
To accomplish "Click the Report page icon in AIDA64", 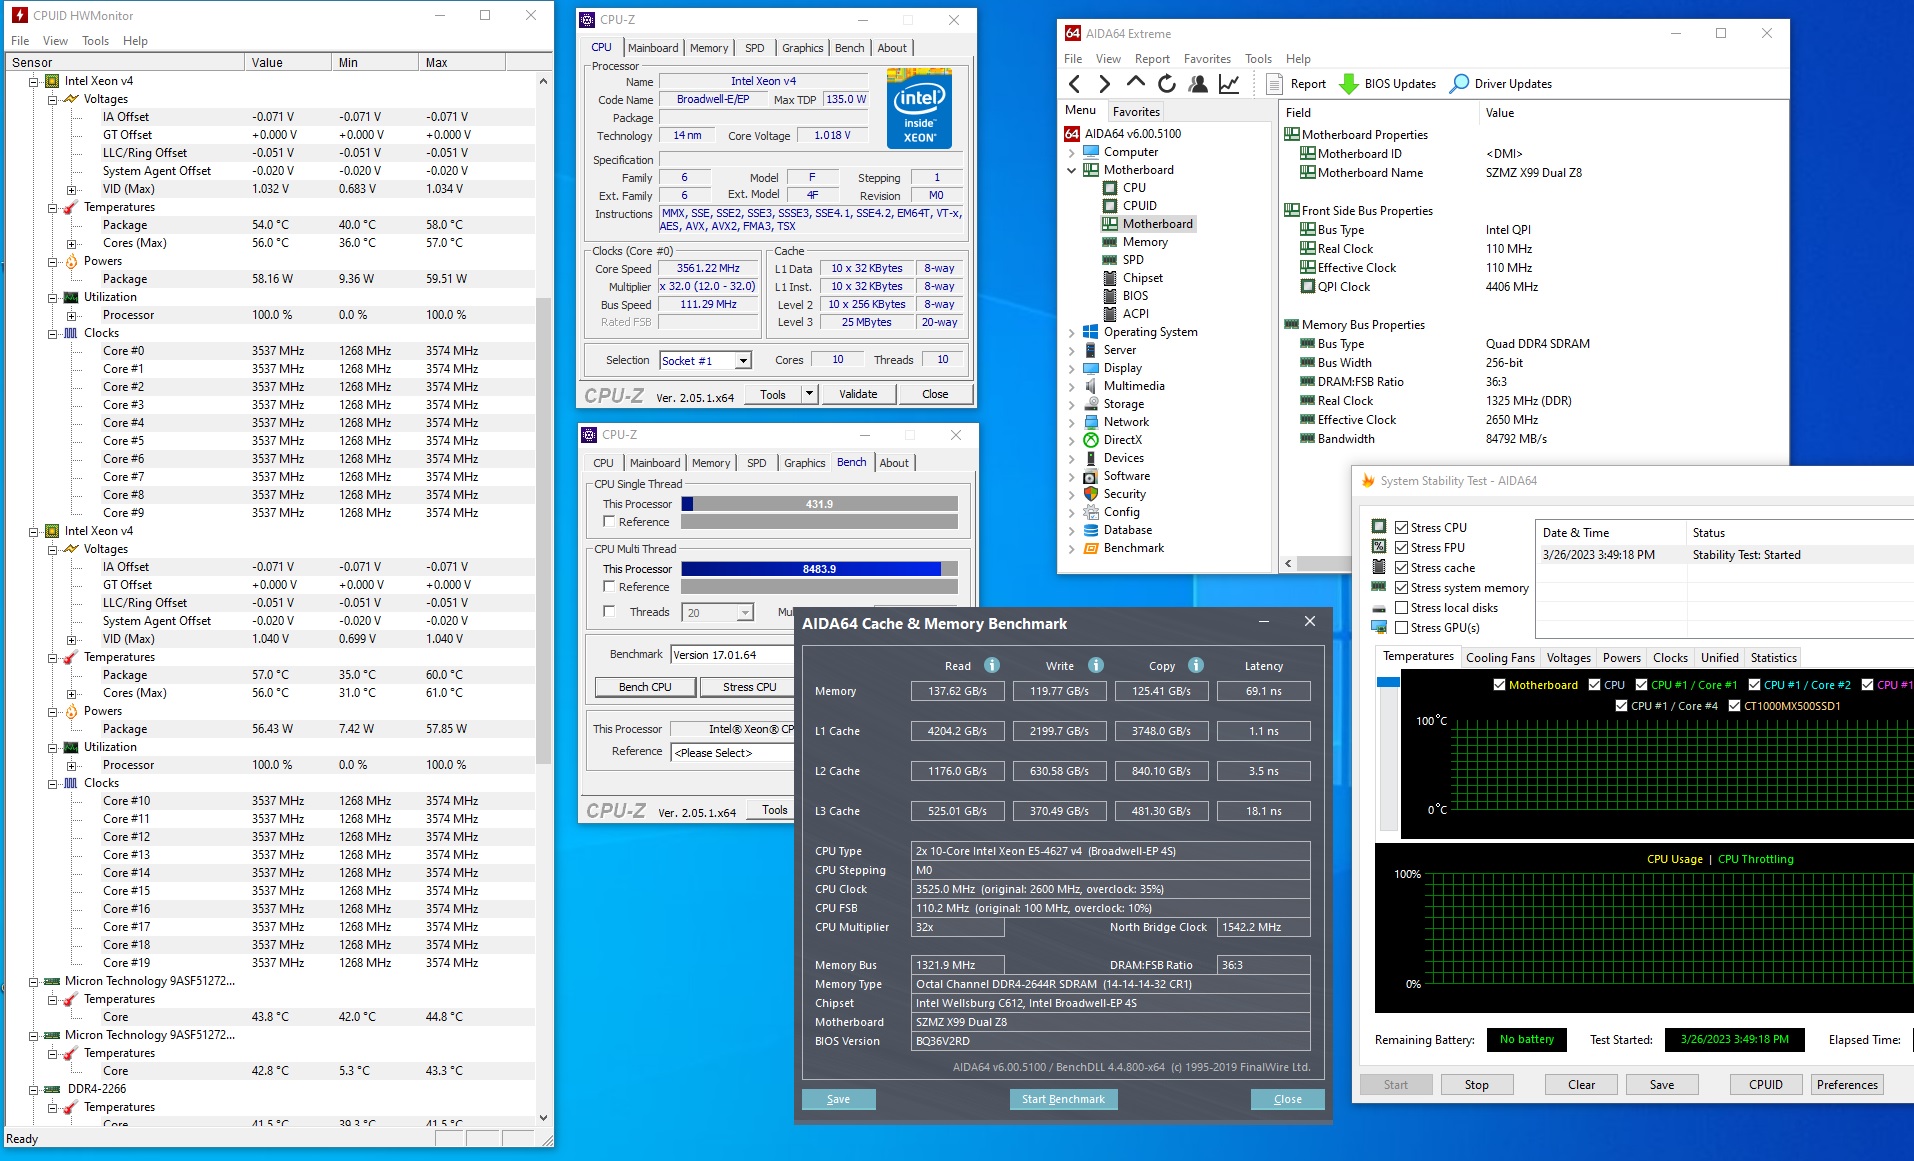I will coord(1274,84).
